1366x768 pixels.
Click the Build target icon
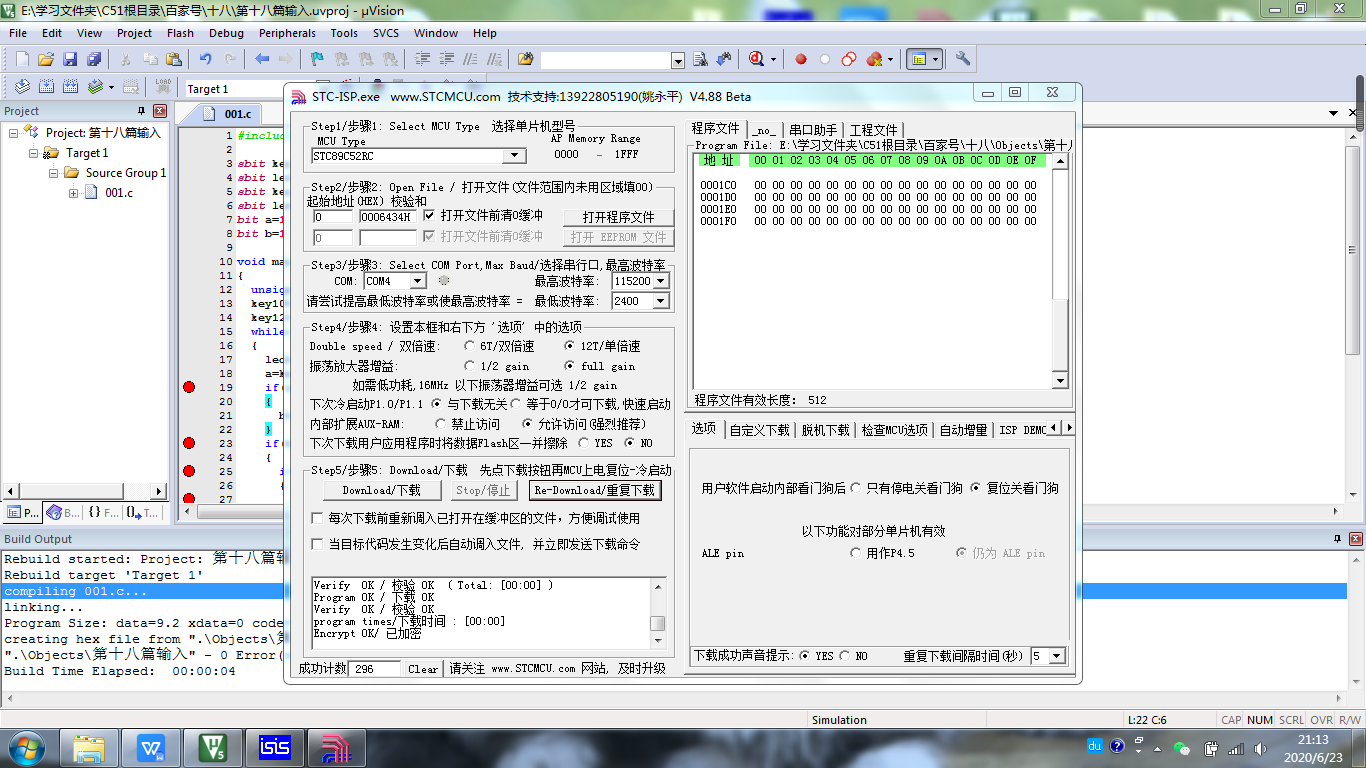(46, 87)
